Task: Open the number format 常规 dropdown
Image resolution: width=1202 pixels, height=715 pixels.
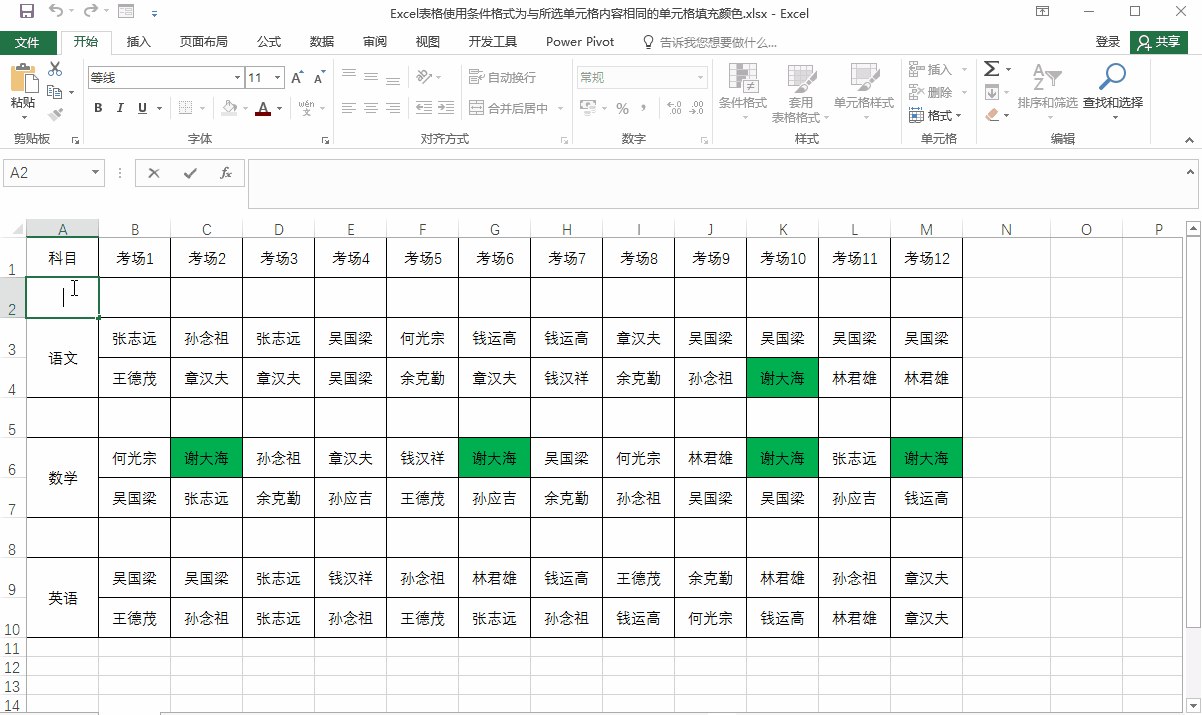Action: (699, 77)
